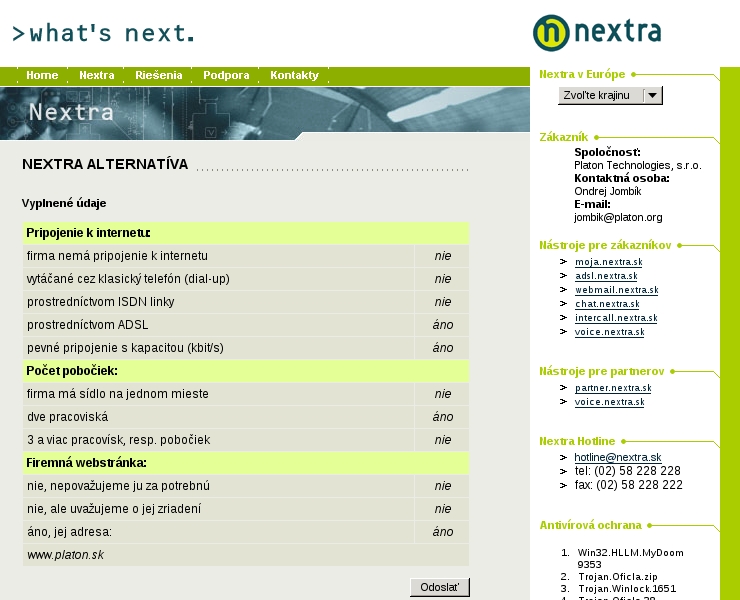Open partner.nextra.sk link
Viewport: 740px width, 600px height.
click(x=613, y=388)
